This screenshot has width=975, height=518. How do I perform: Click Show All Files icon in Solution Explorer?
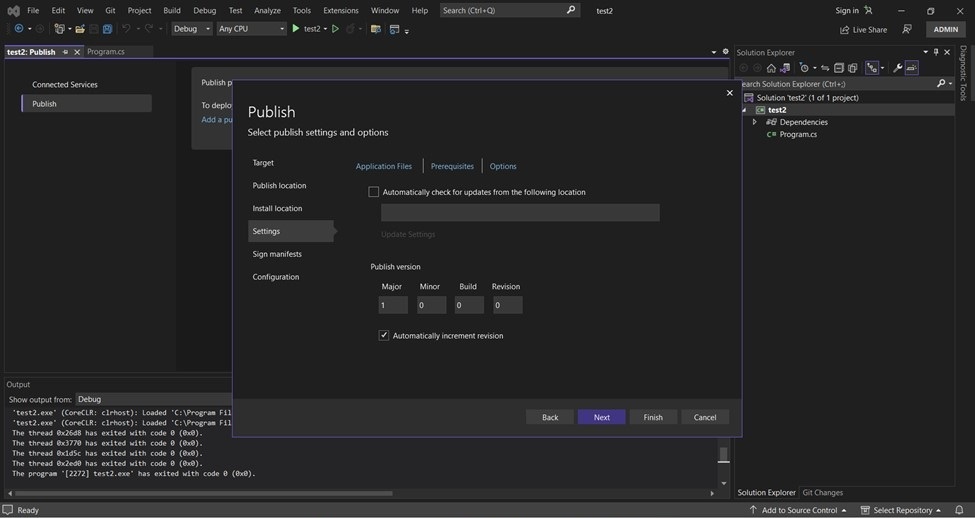click(853, 68)
